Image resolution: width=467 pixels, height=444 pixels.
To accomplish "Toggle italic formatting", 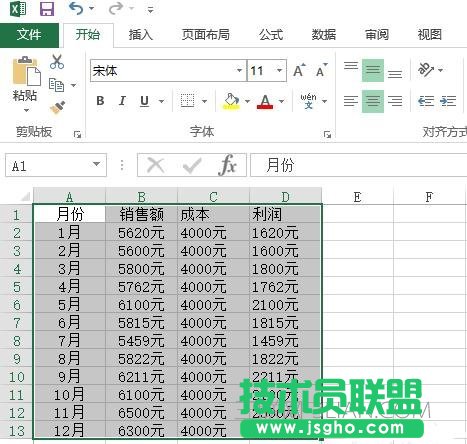I will pyautogui.click(x=122, y=101).
